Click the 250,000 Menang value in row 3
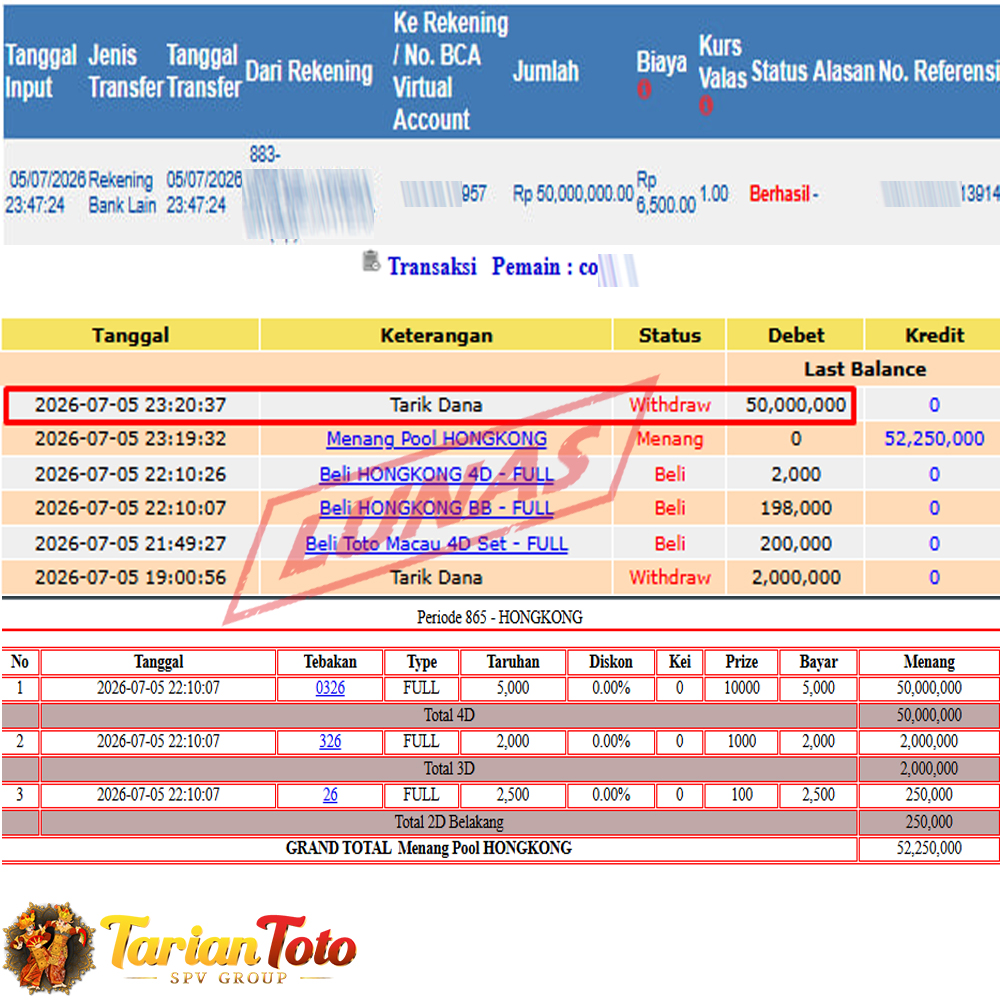1000x1000 pixels. (x=929, y=795)
